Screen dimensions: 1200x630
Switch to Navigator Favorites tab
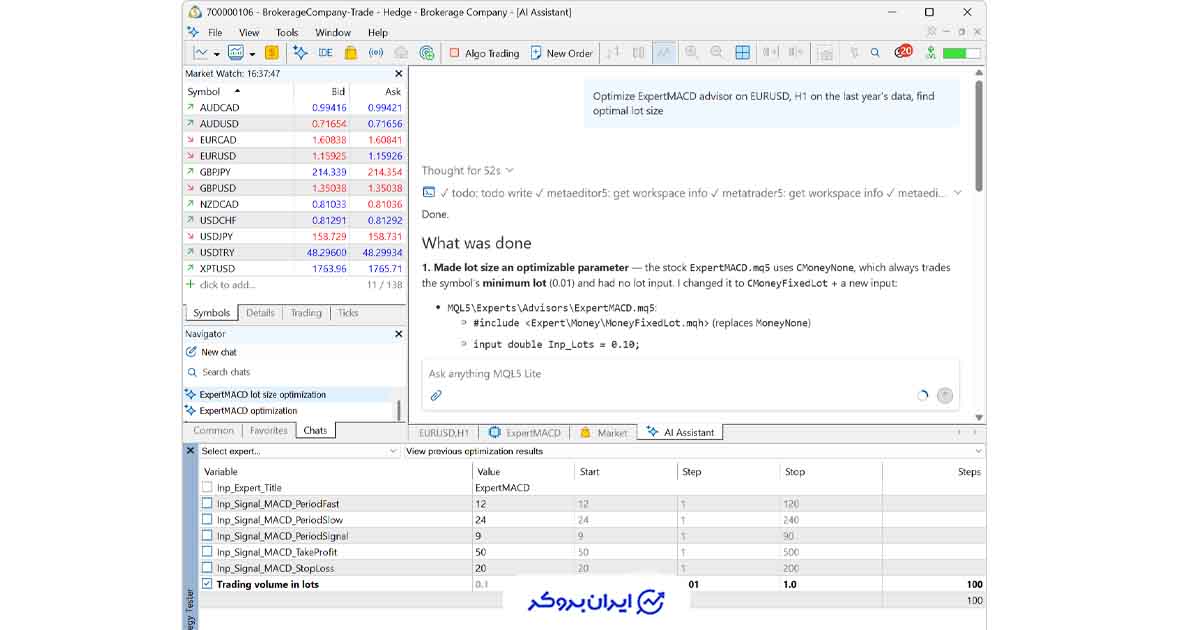point(269,431)
